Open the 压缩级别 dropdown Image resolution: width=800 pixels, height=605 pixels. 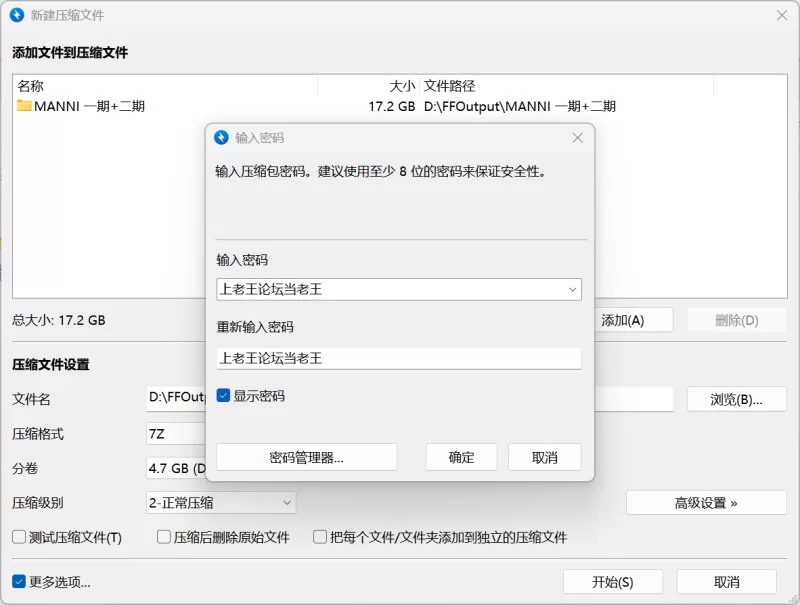click(x=221, y=503)
